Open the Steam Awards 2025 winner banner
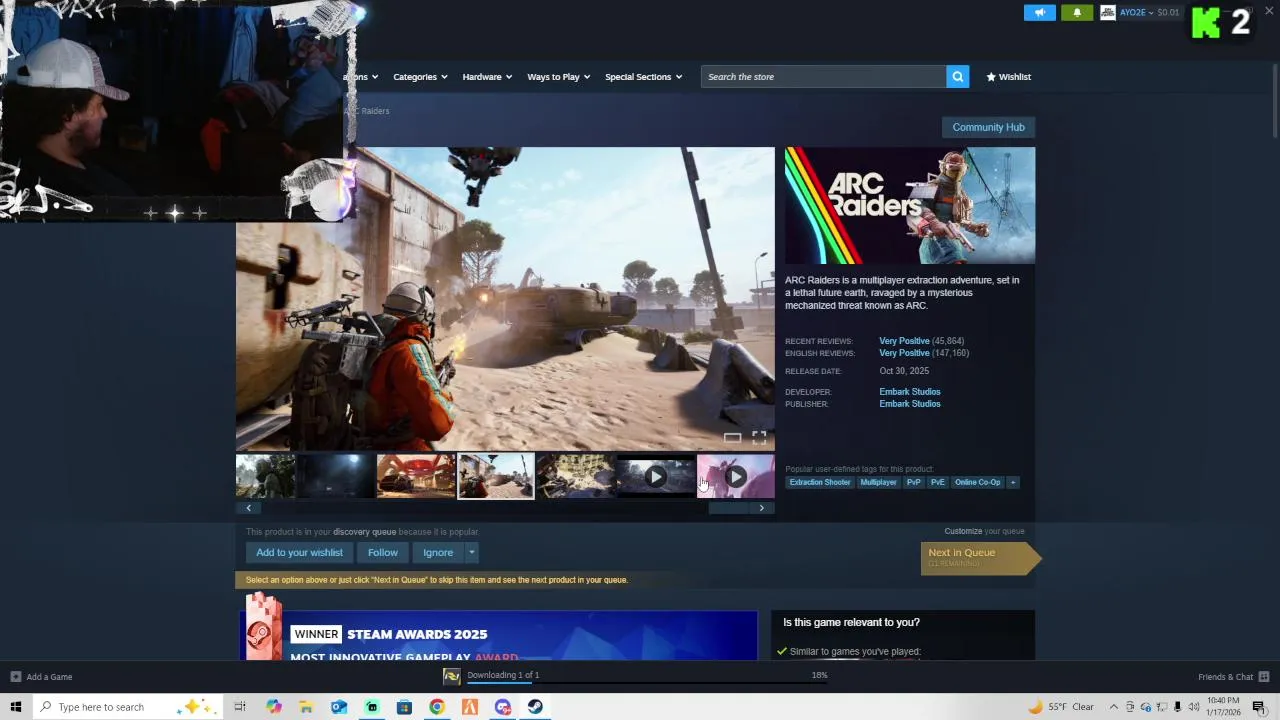Image resolution: width=1280 pixels, height=720 pixels. (x=498, y=634)
